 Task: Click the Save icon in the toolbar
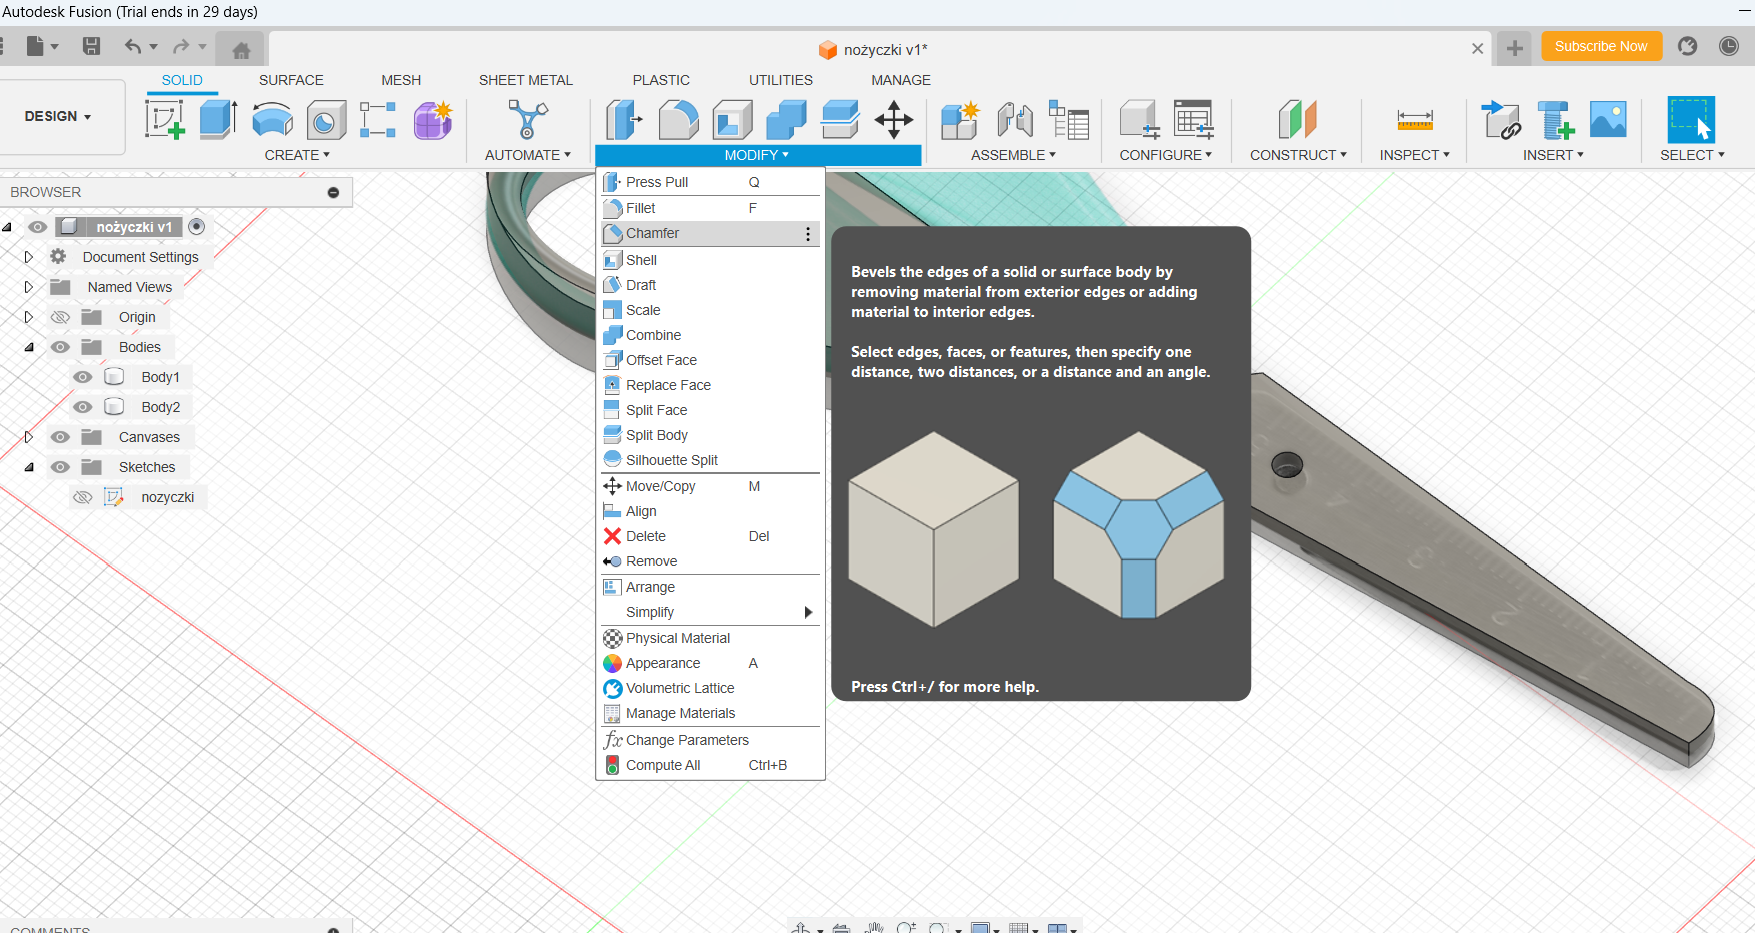pos(91,46)
